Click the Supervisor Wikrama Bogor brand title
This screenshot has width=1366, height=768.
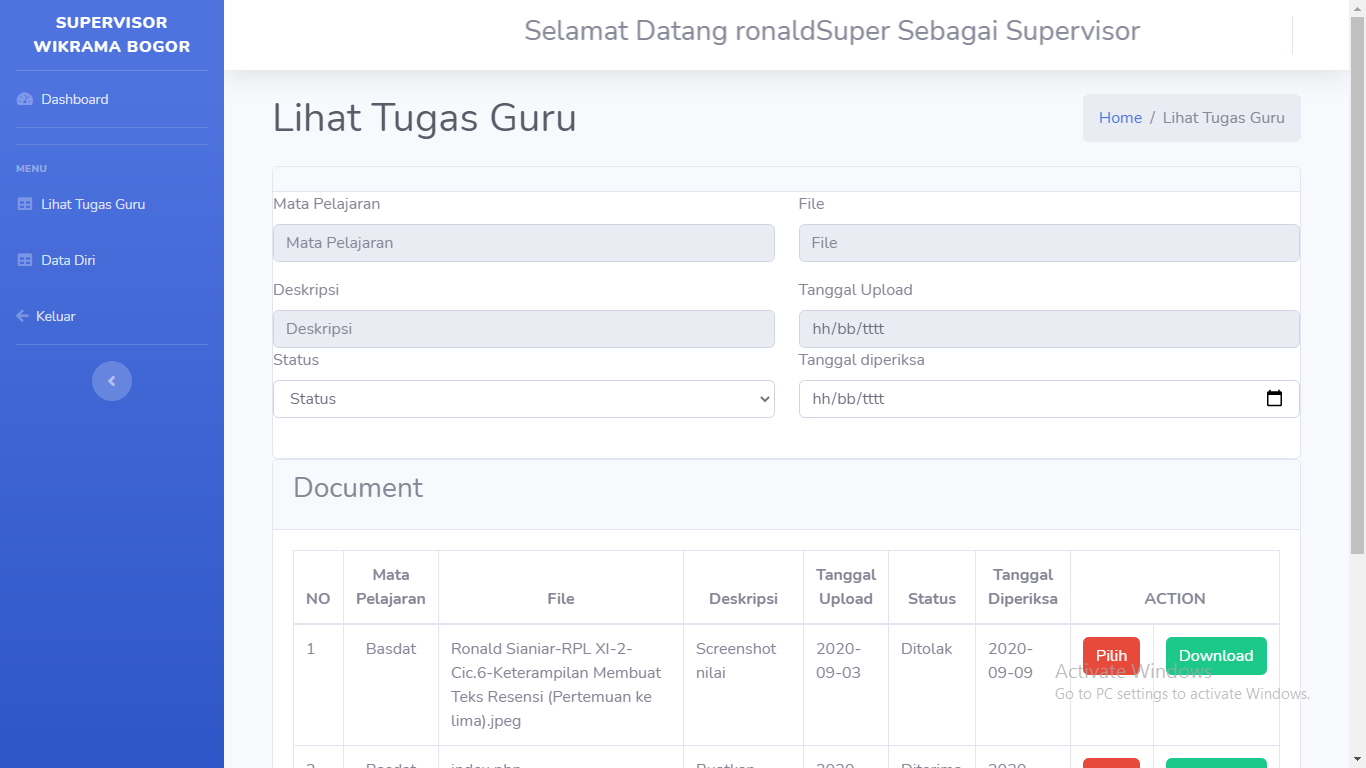click(112, 35)
